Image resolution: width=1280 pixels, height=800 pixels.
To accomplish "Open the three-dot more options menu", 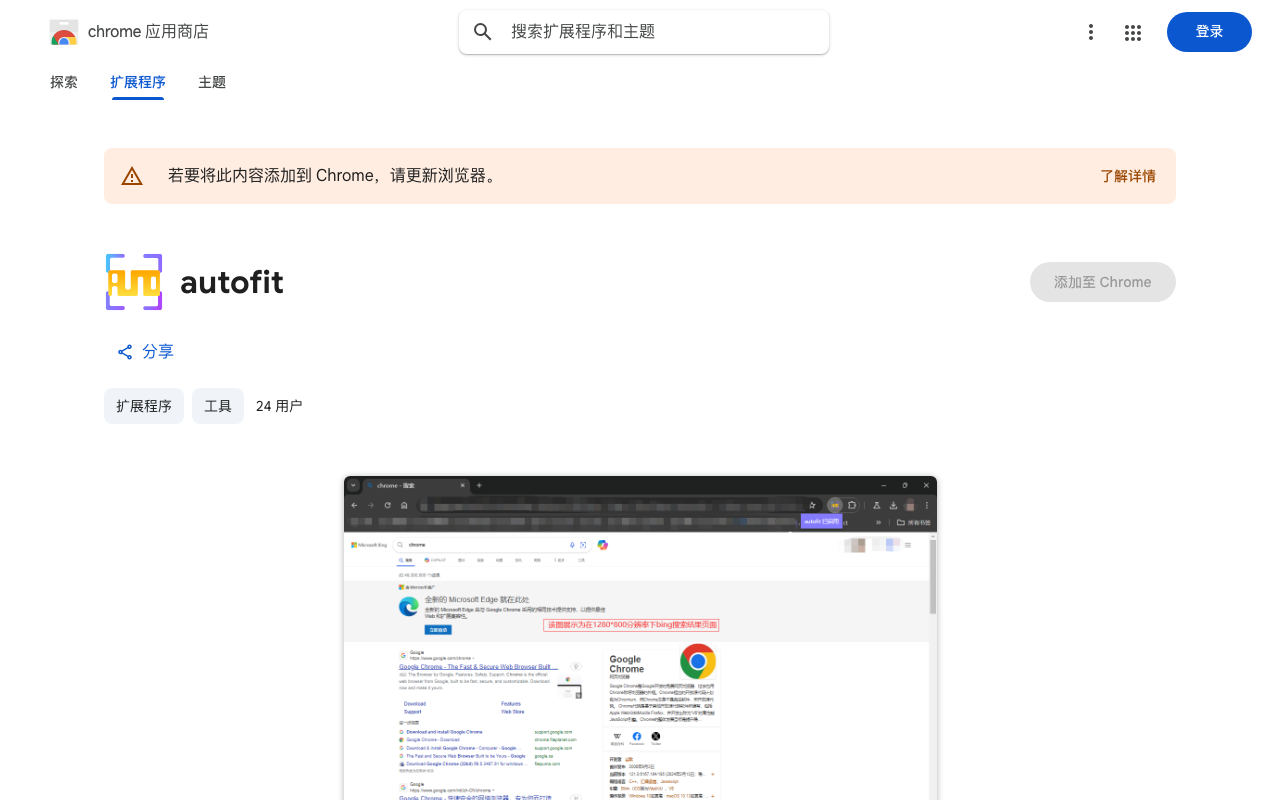I will pyautogui.click(x=1091, y=32).
